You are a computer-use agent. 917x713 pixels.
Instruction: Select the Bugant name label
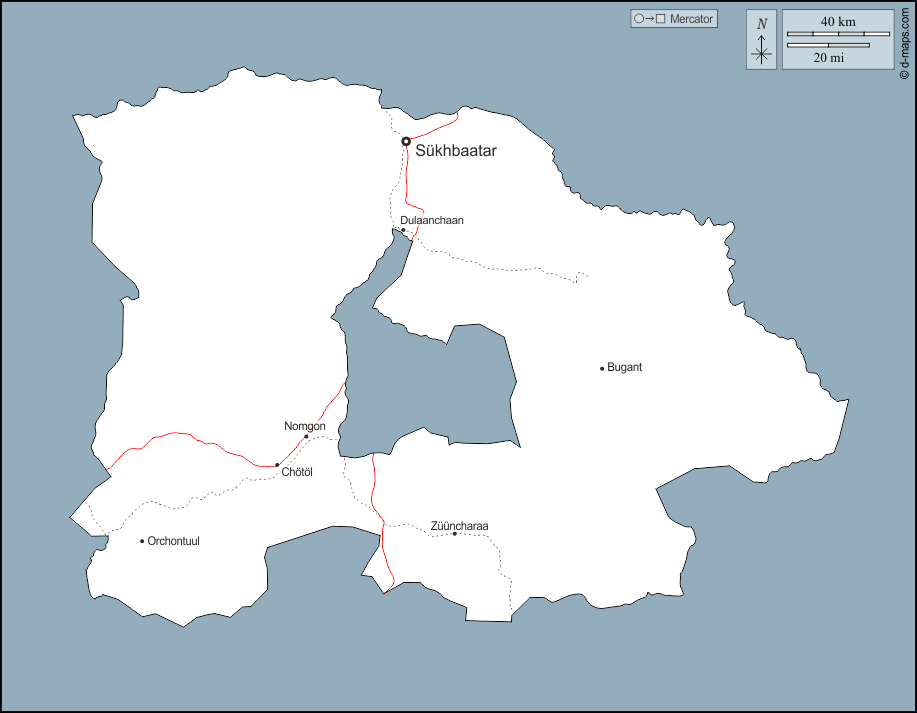click(x=625, y=367)
